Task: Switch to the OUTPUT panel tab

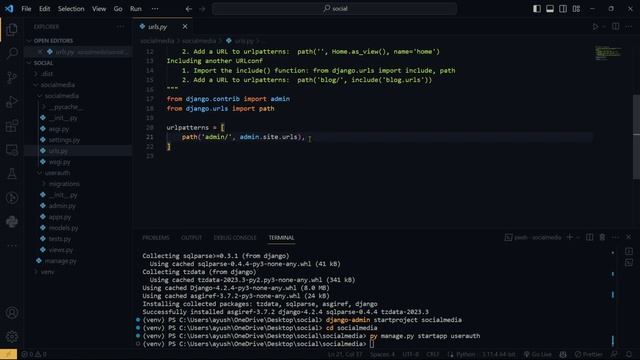Action: [x=191, y=238]
